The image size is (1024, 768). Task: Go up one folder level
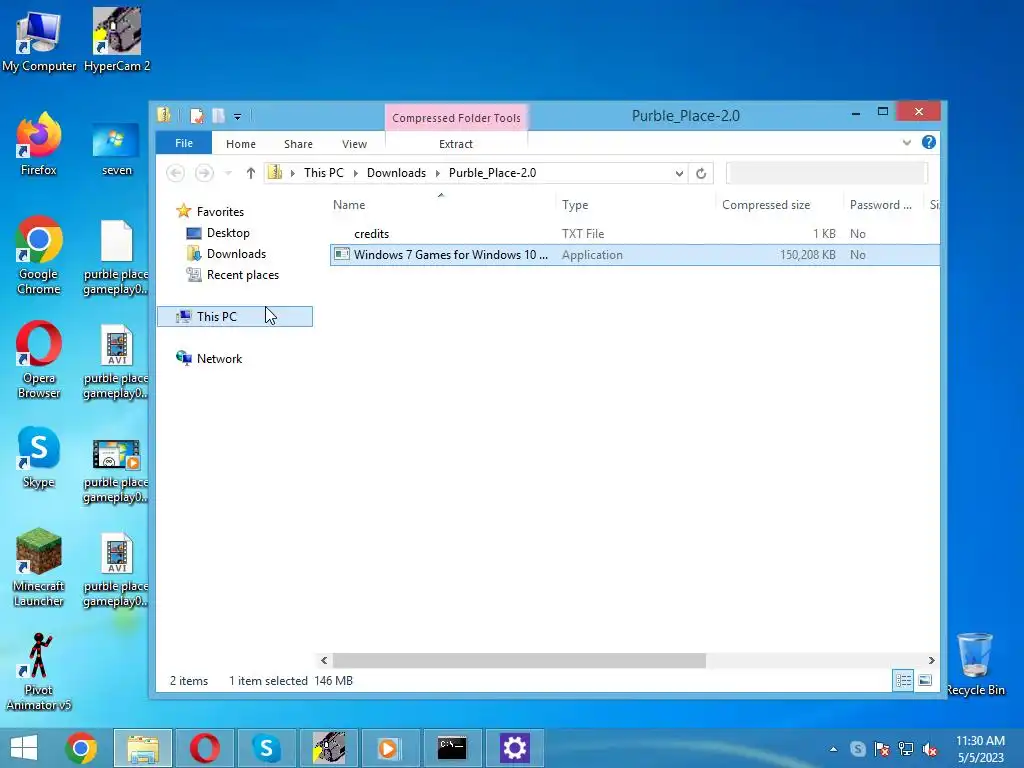[251, 173]
